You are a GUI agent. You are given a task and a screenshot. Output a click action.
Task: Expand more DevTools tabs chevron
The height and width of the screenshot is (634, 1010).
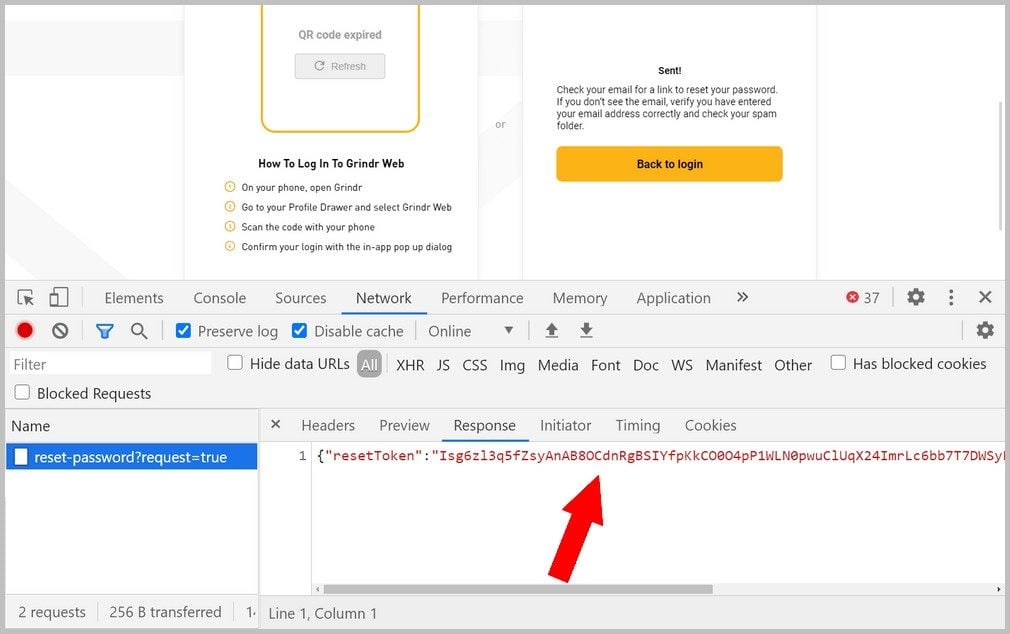[743, 297]
